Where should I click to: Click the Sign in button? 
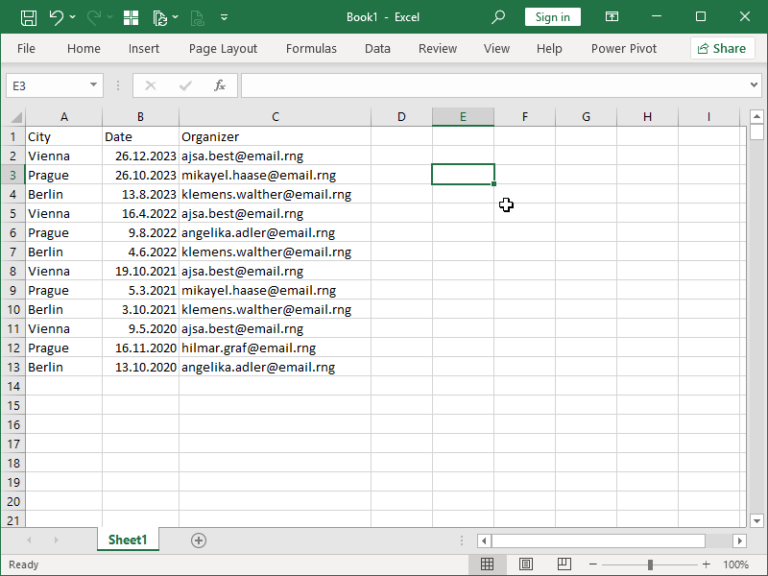coord(552,17)
